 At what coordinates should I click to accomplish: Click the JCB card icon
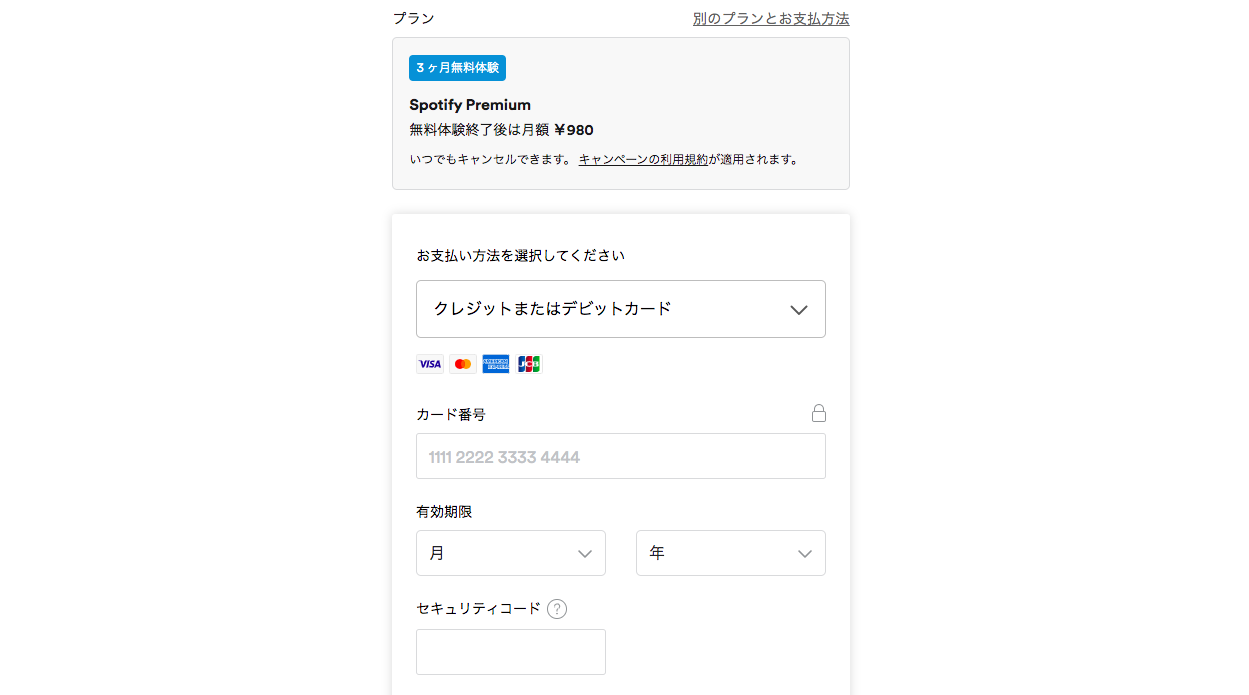[x=529, y=363]
